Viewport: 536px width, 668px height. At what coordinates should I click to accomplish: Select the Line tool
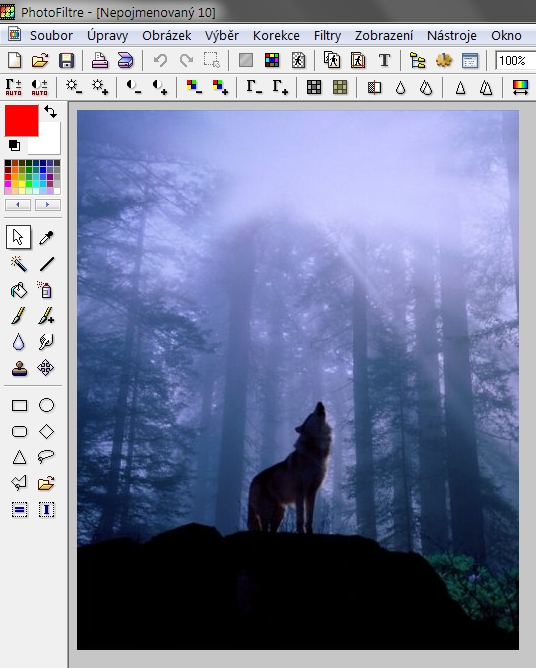click(46, 264)
